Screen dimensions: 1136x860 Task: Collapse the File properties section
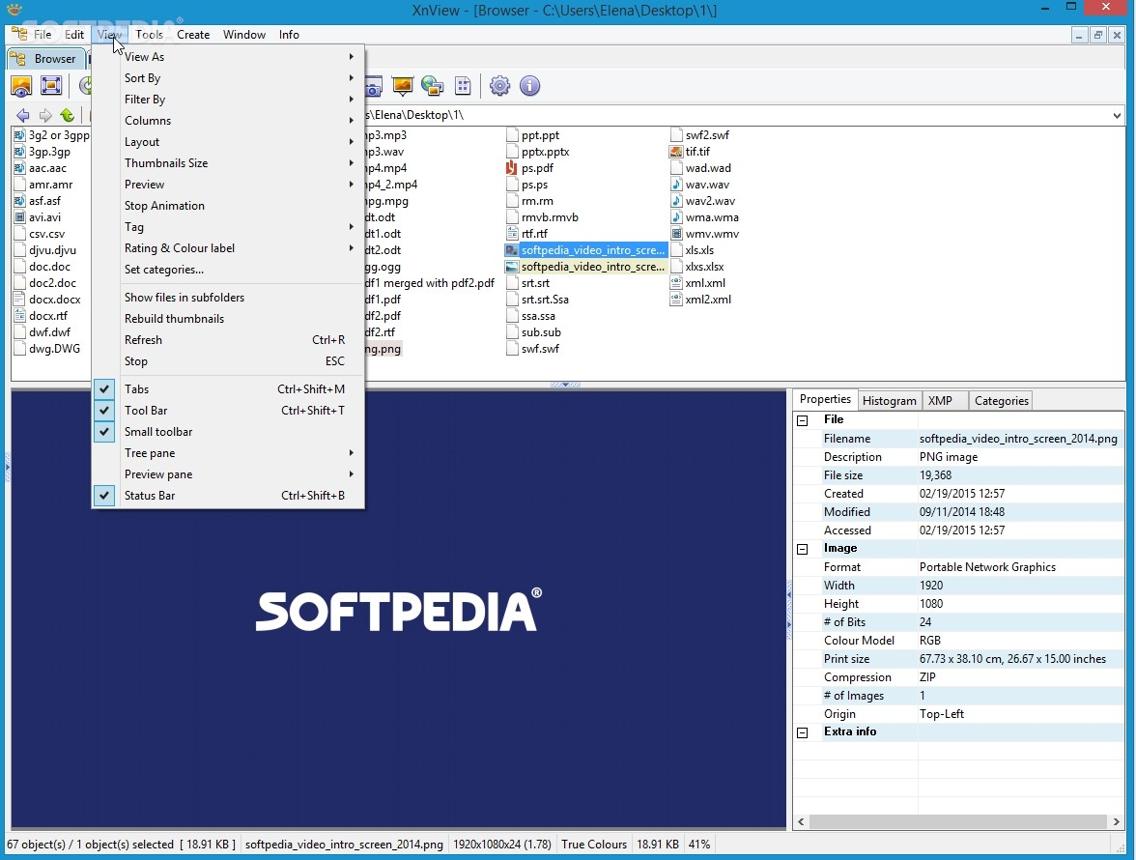(803, 420)
